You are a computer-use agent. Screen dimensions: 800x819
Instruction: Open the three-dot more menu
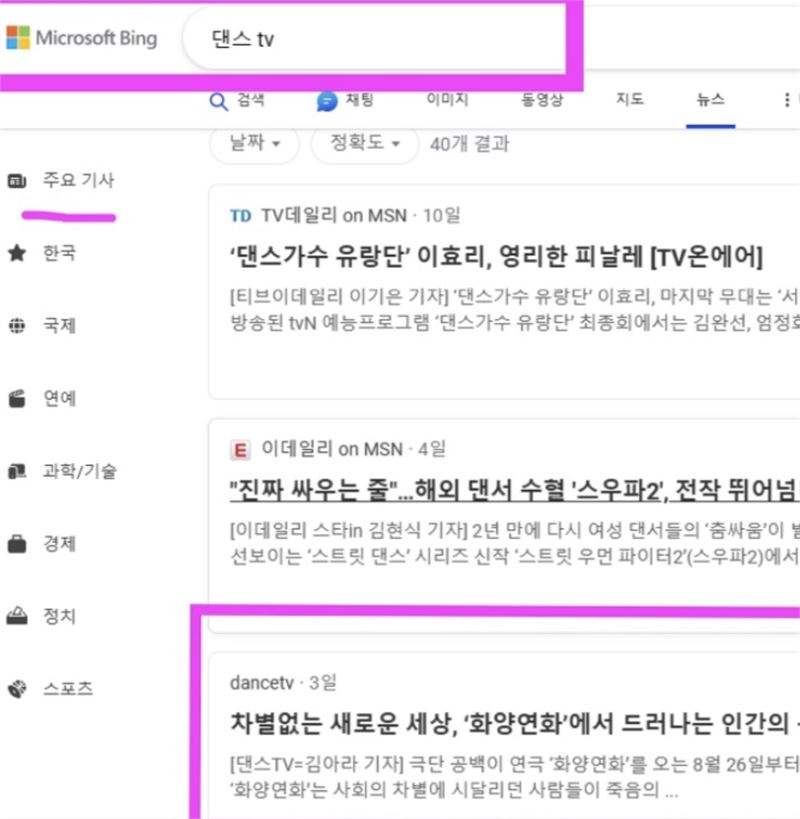coord(786,100)
